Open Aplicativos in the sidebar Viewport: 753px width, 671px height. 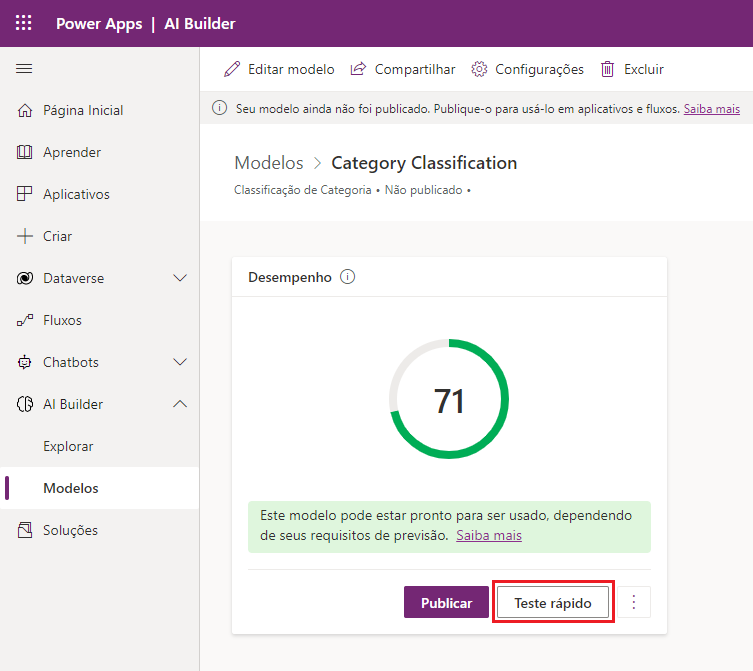click(99, 194)
